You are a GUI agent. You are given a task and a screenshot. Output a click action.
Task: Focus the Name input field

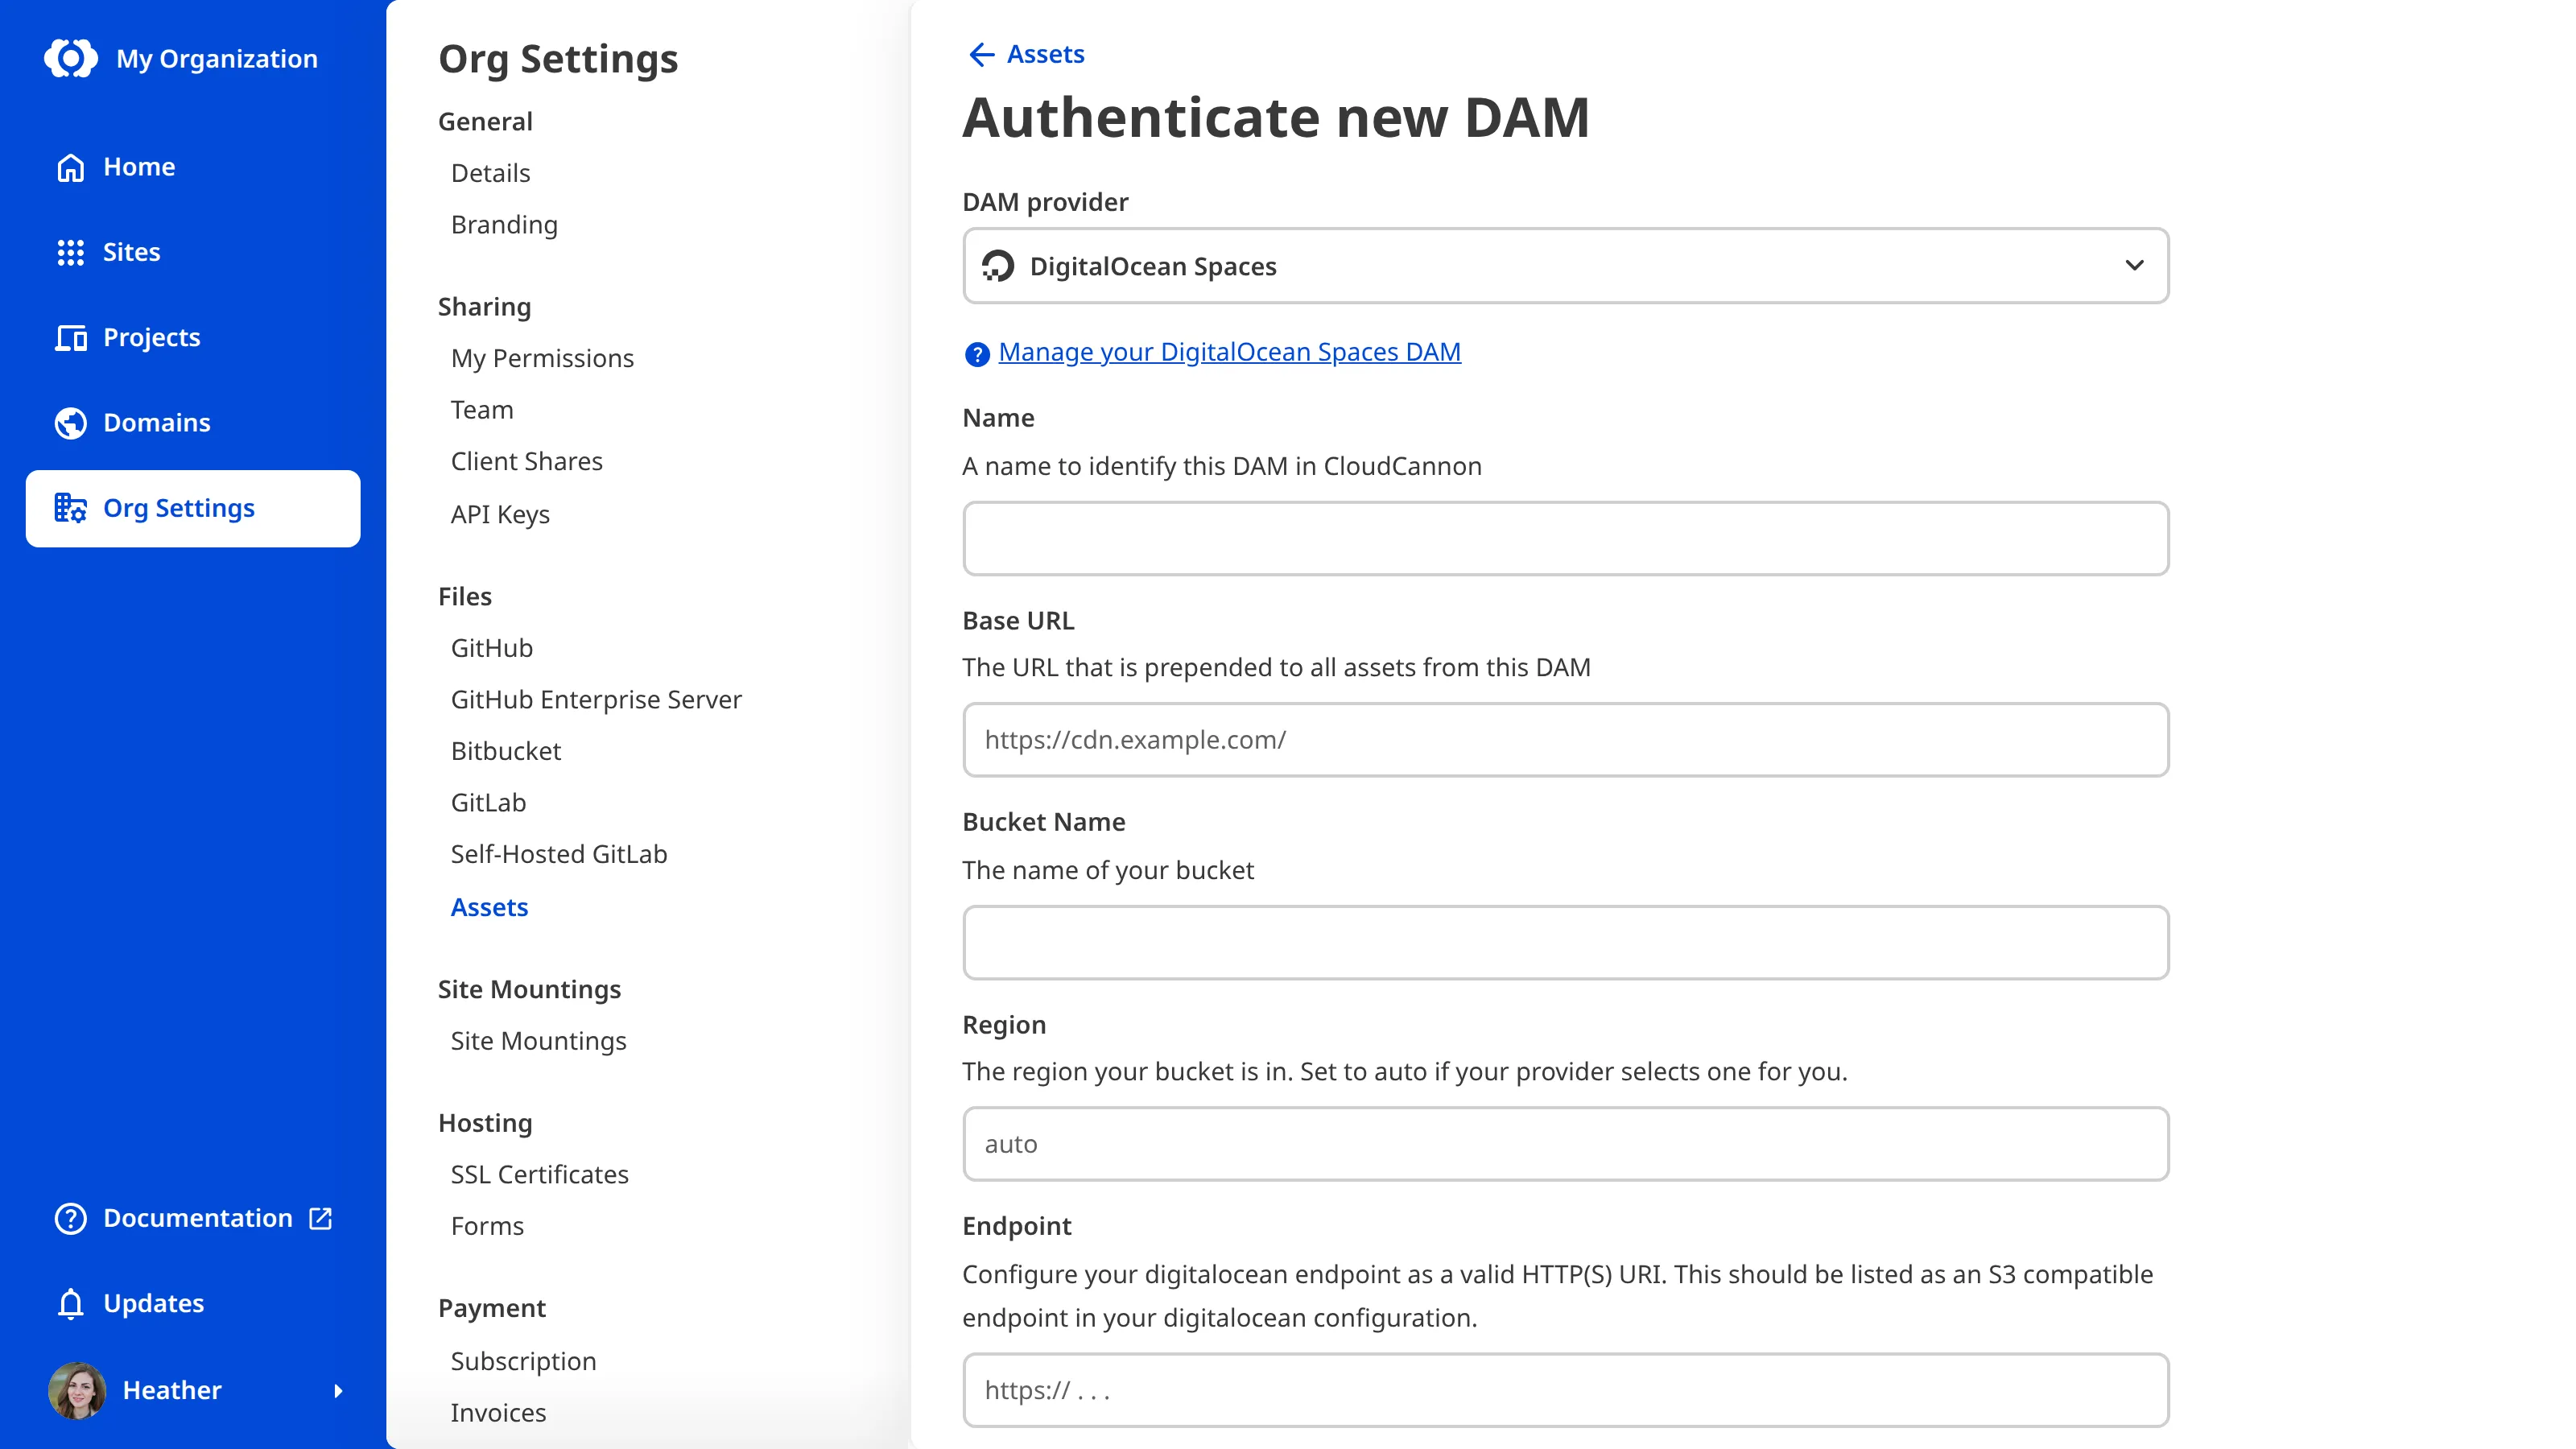point(1565,538)
